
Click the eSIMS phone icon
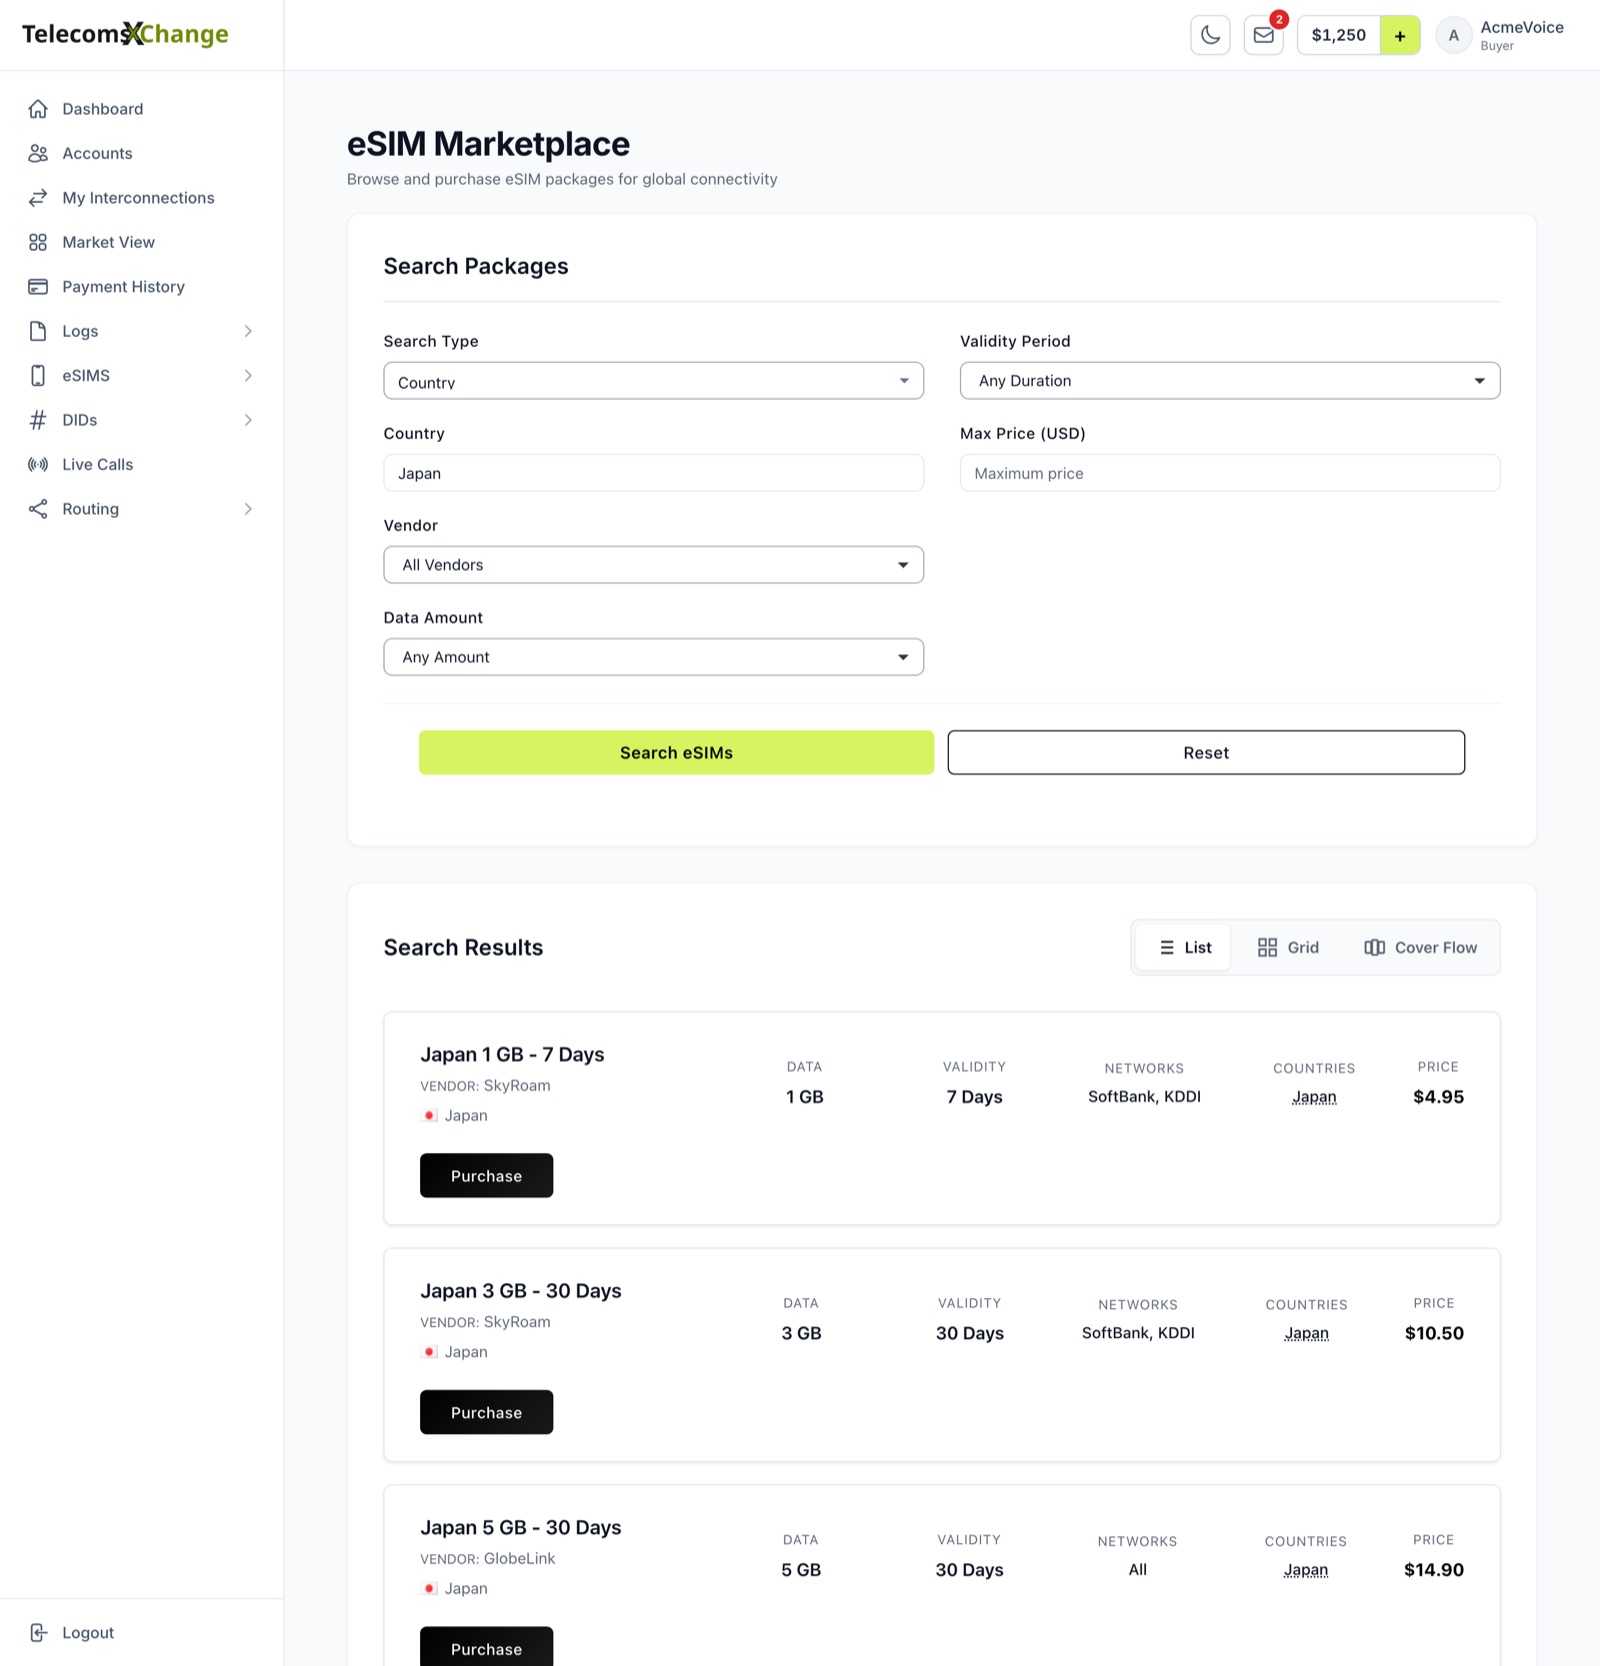coord(38,375)
